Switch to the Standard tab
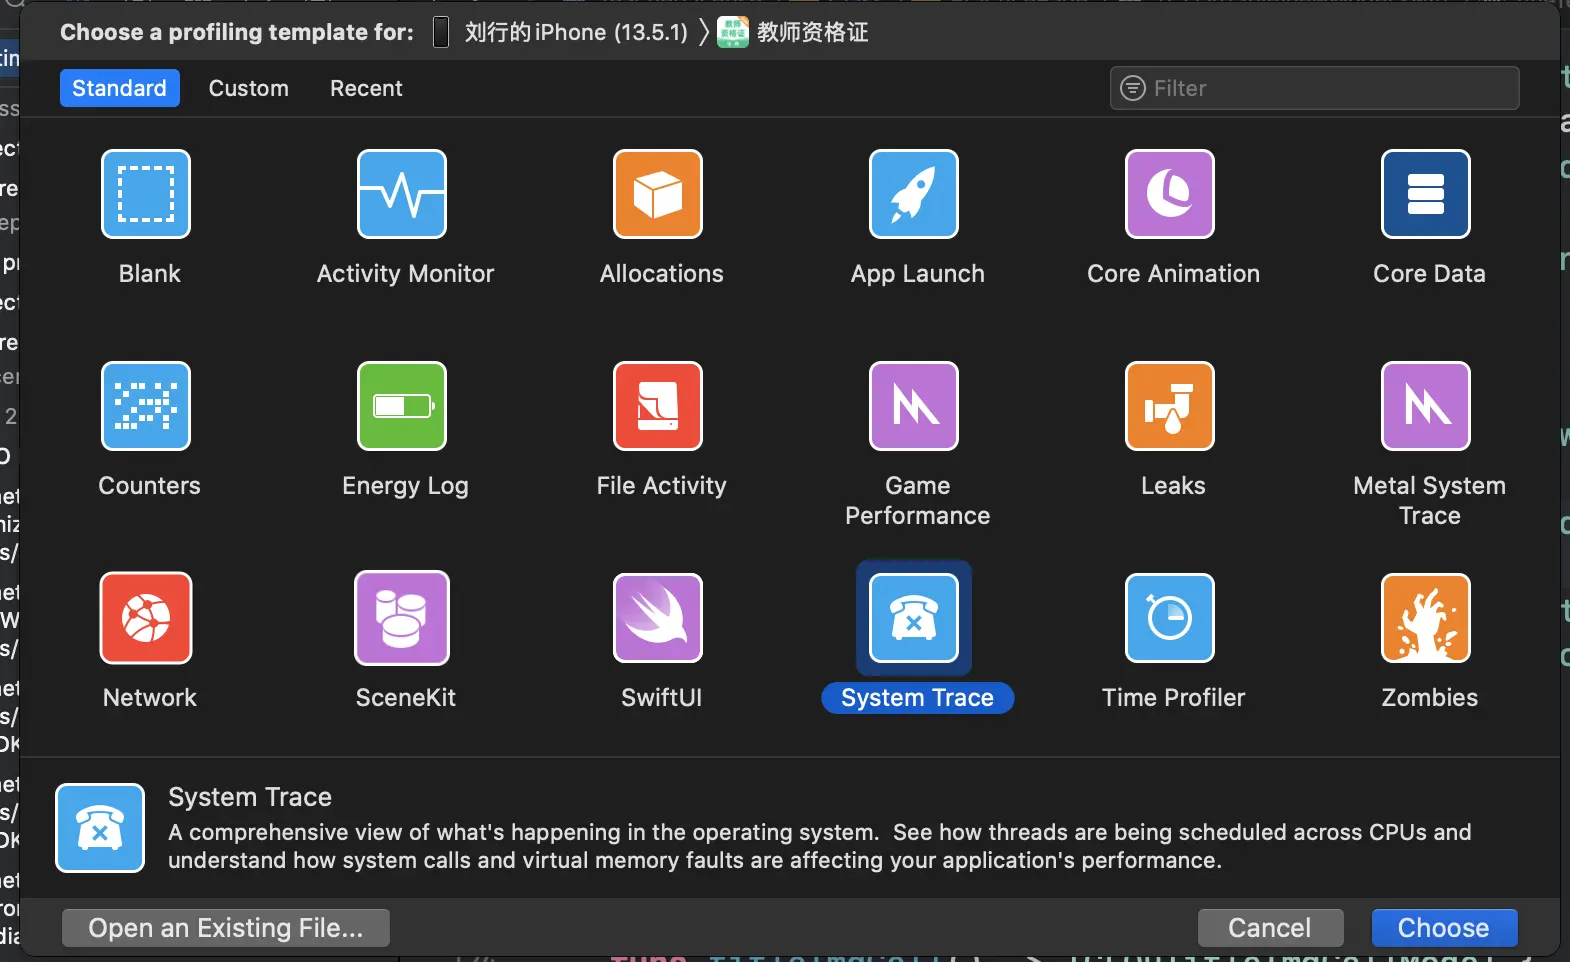This screenshot has width=1570, height=962. [x=120, y=88]
